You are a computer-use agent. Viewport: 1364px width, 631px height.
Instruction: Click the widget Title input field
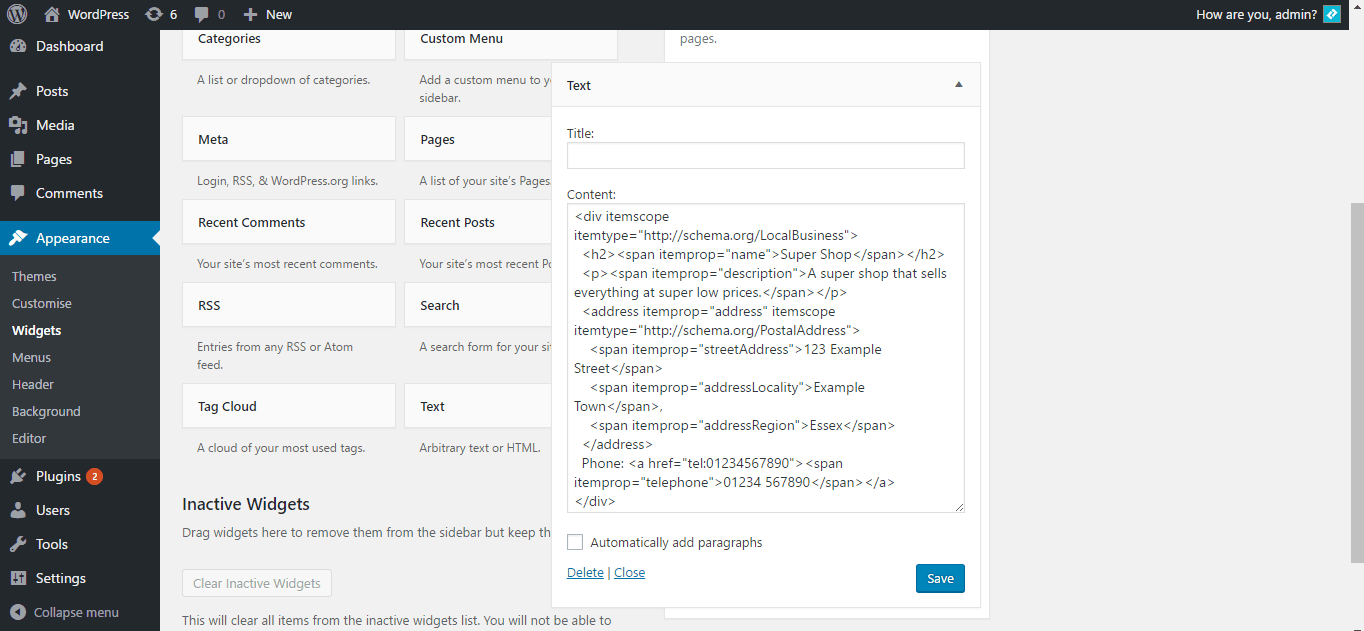click(765, 155)
